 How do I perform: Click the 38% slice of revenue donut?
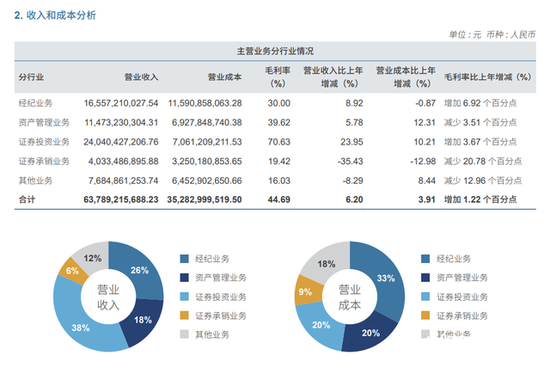81,328
